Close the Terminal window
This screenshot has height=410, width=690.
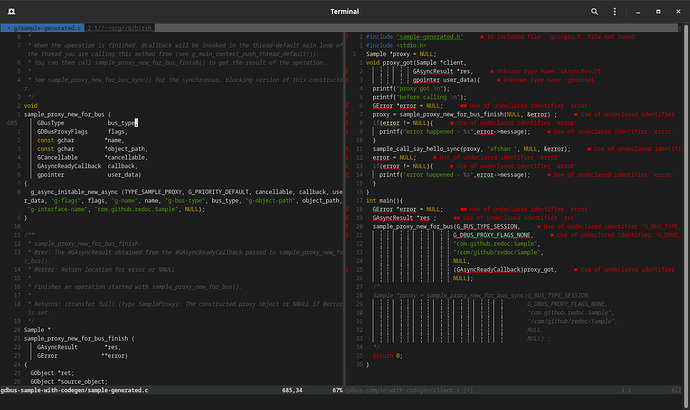[678, 11]
